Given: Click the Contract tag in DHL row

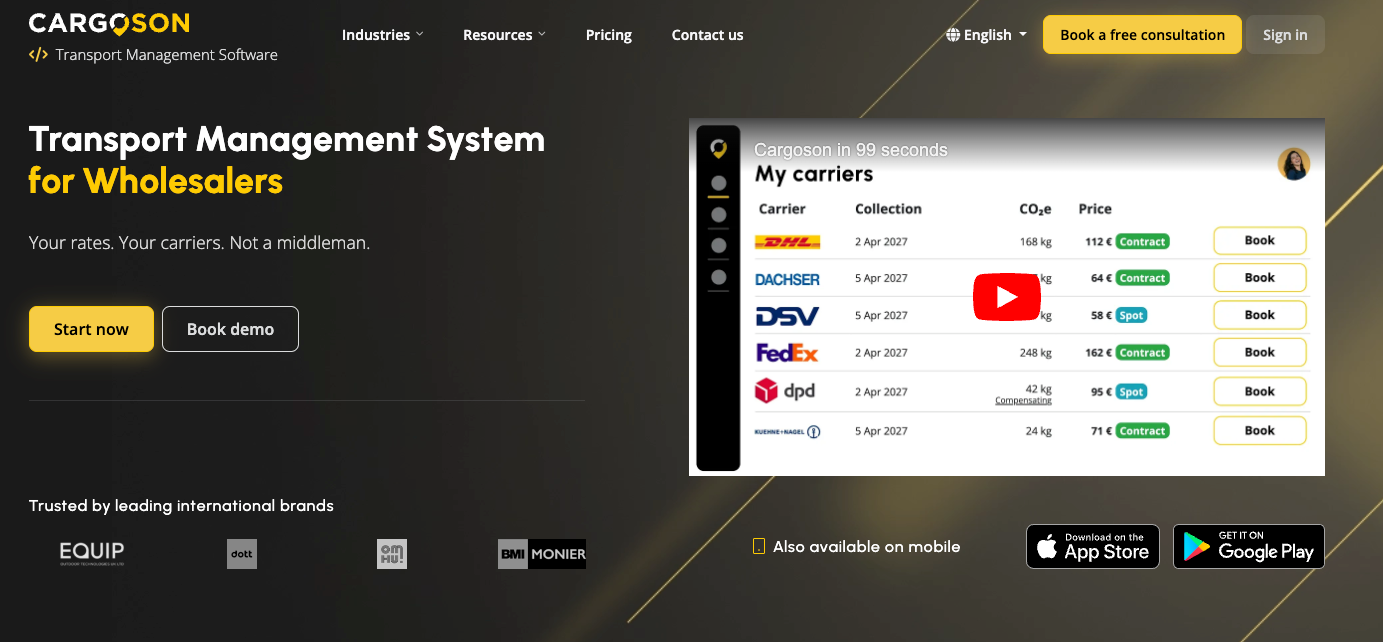Looking at the screenshot, I should pyautogui.click(x=1143, y=242).
